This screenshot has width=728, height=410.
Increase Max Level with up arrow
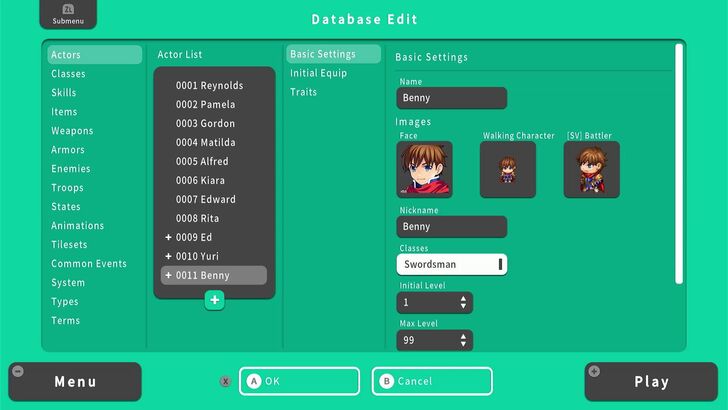click(x=463, y=336)
